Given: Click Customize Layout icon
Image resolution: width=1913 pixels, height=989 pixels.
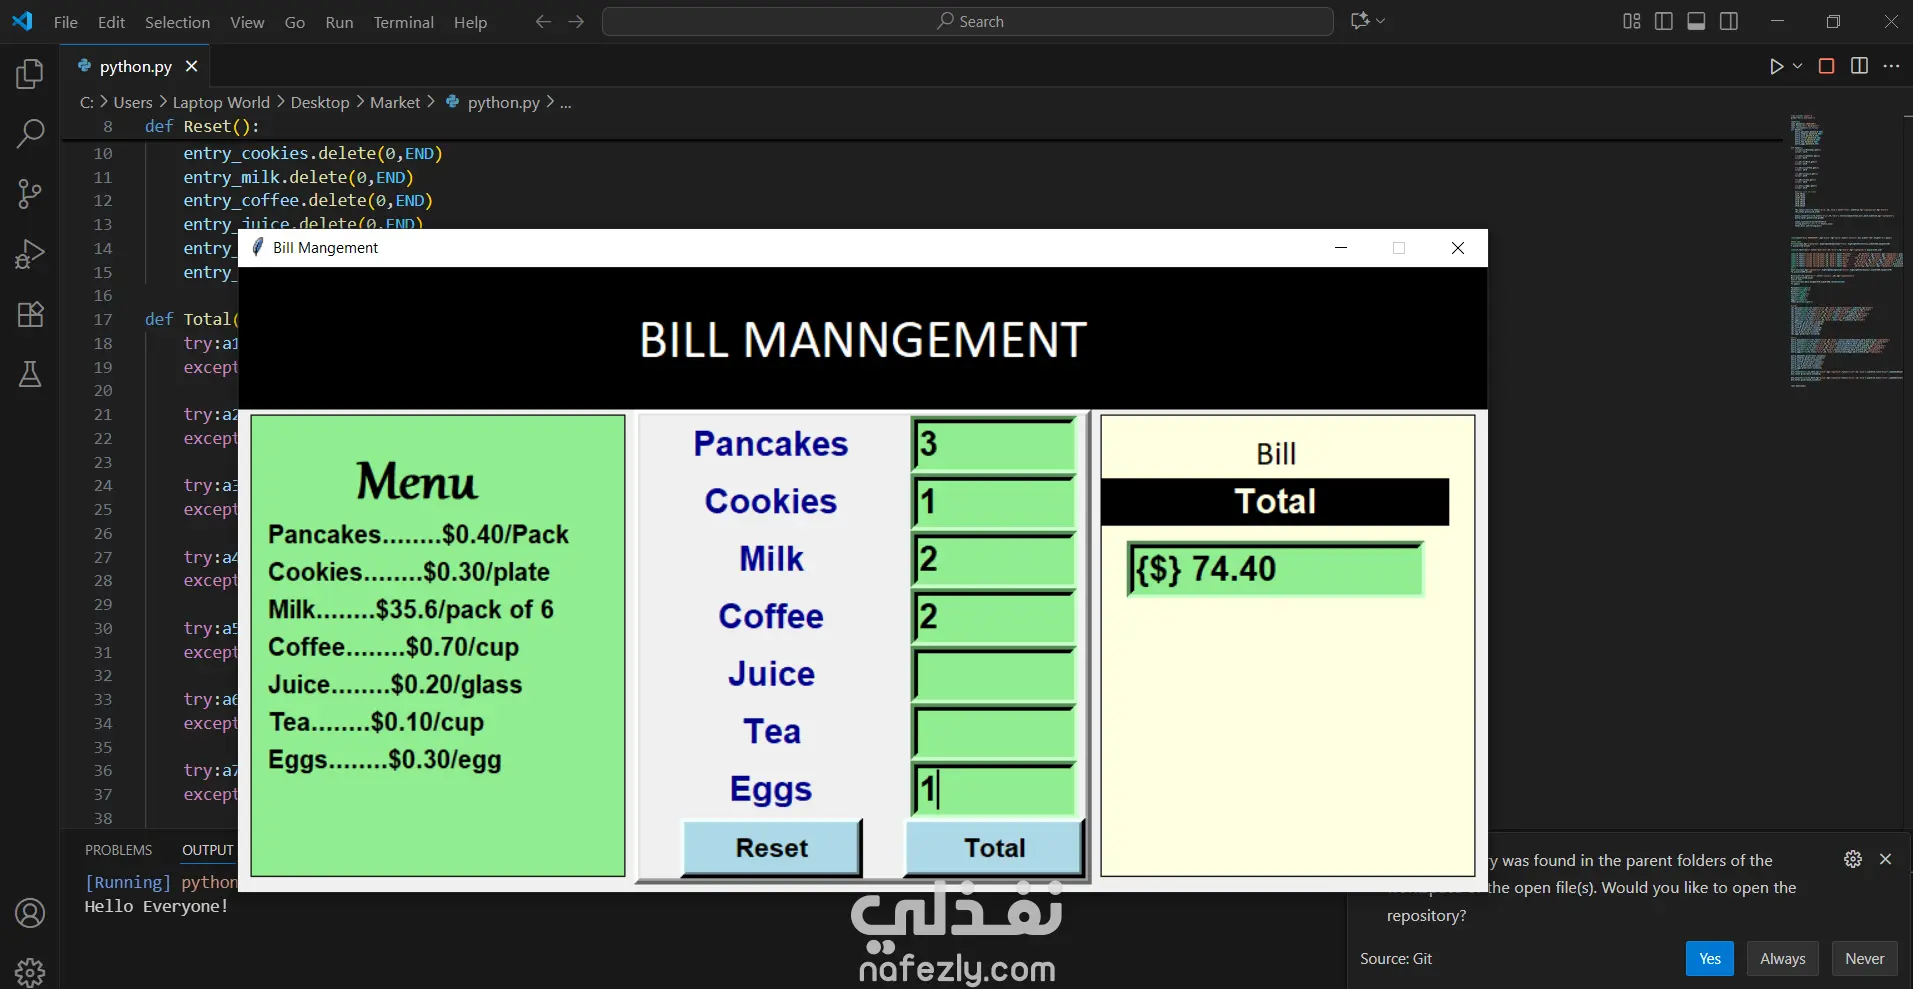Looking at the screenshot, I should [x=1632, y=21].
